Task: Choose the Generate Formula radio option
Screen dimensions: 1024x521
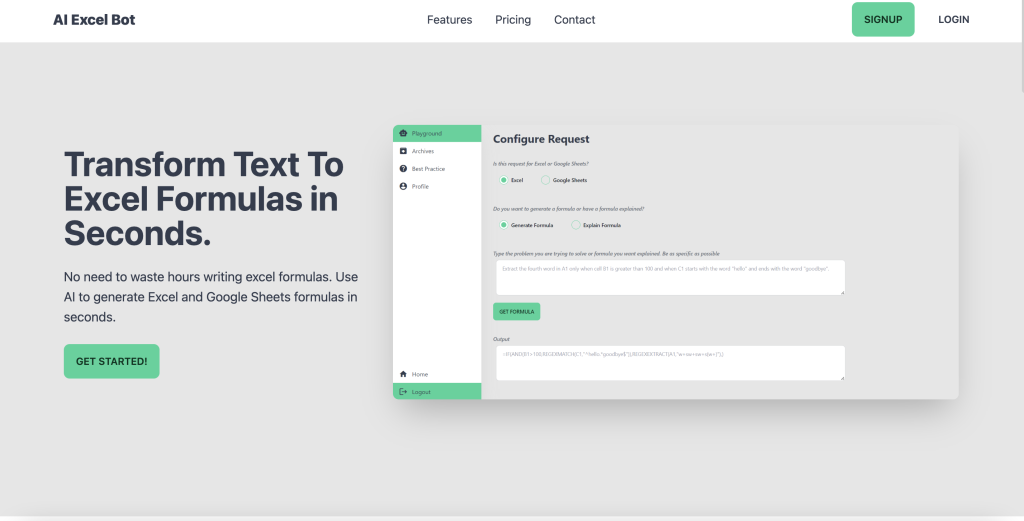Action: tap(504, 225)
